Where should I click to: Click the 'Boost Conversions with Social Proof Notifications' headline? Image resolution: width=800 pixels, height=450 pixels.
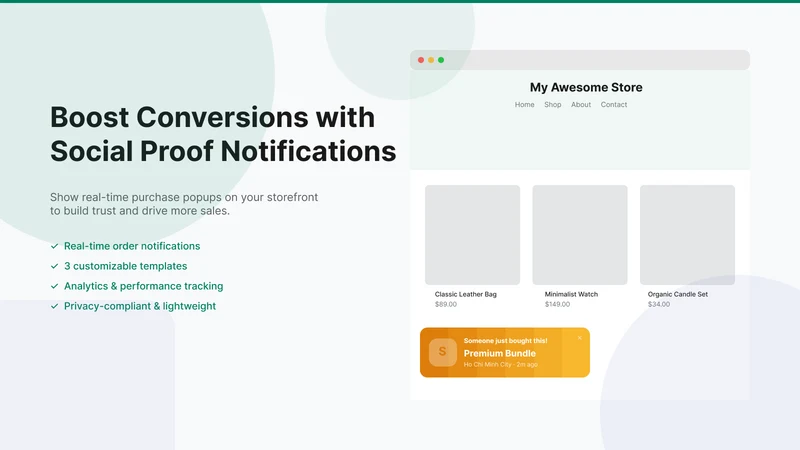pyautogui.click(x=223, y=134)
